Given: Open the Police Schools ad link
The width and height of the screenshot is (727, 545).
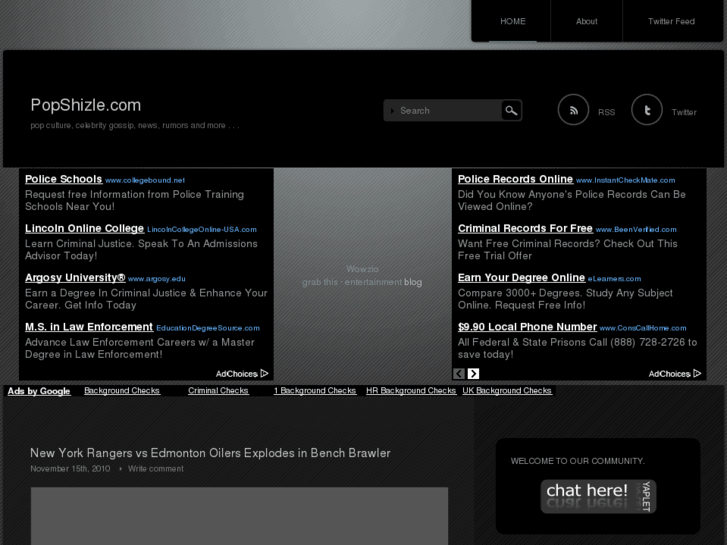Looking at the screenshot, I should 64,180.
